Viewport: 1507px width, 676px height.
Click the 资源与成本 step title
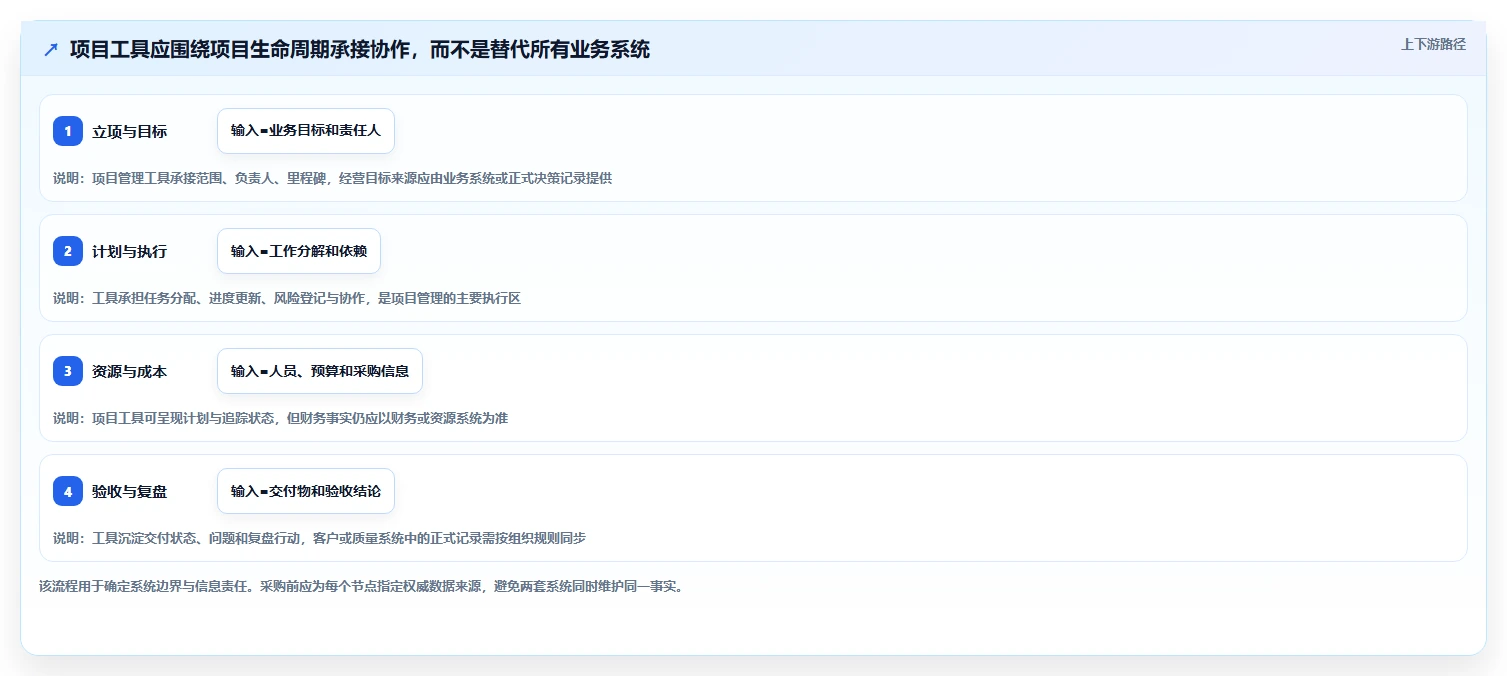tap(129, 371)
